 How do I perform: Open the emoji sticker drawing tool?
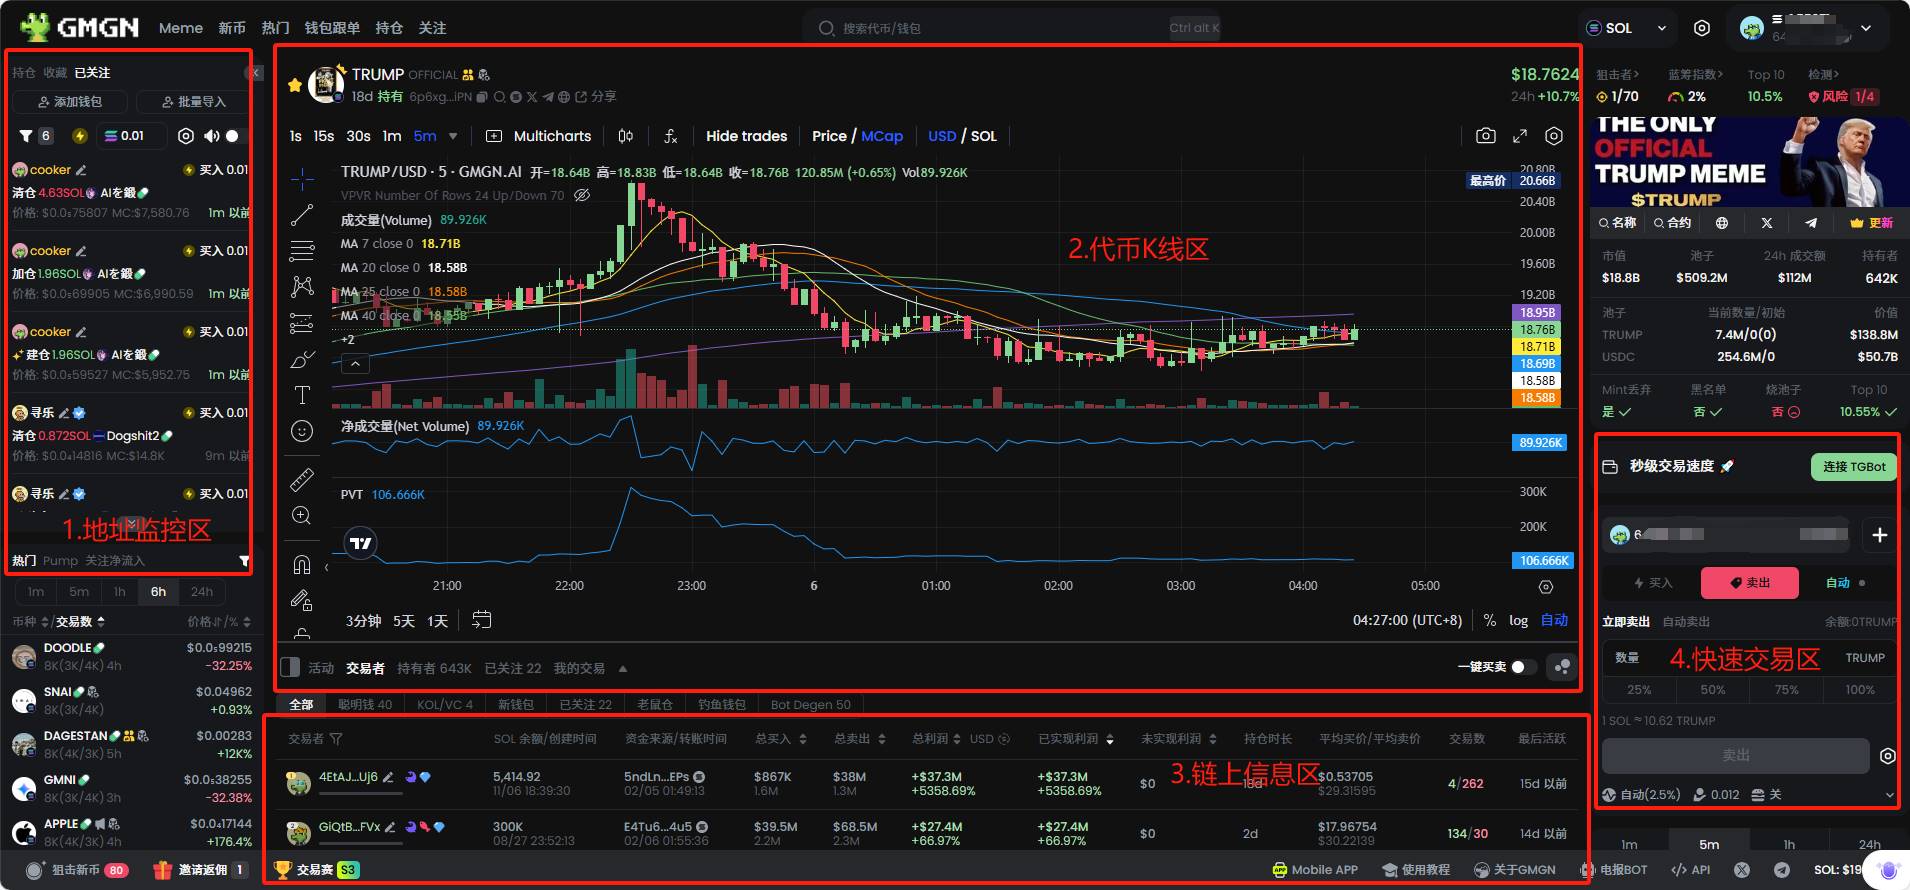pos(302,431)
